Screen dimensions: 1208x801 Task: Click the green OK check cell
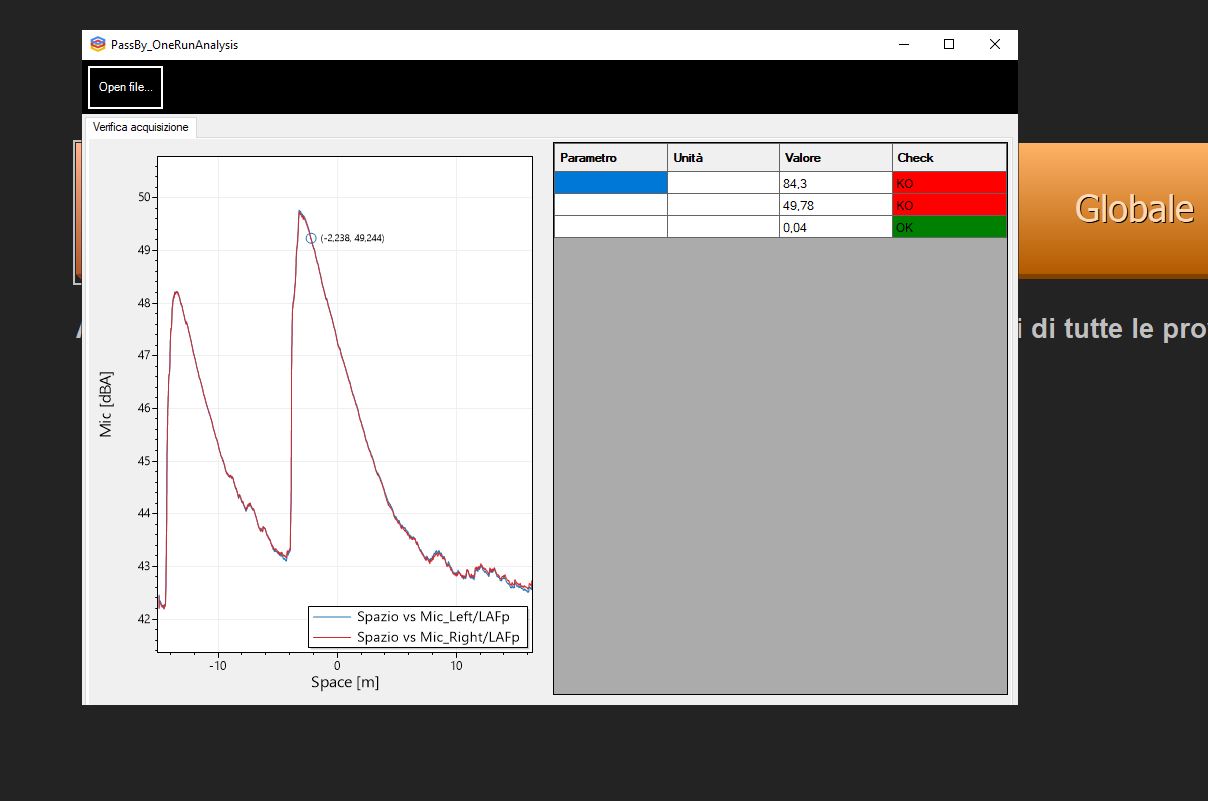pyautogui.click(x=948, y=227)
